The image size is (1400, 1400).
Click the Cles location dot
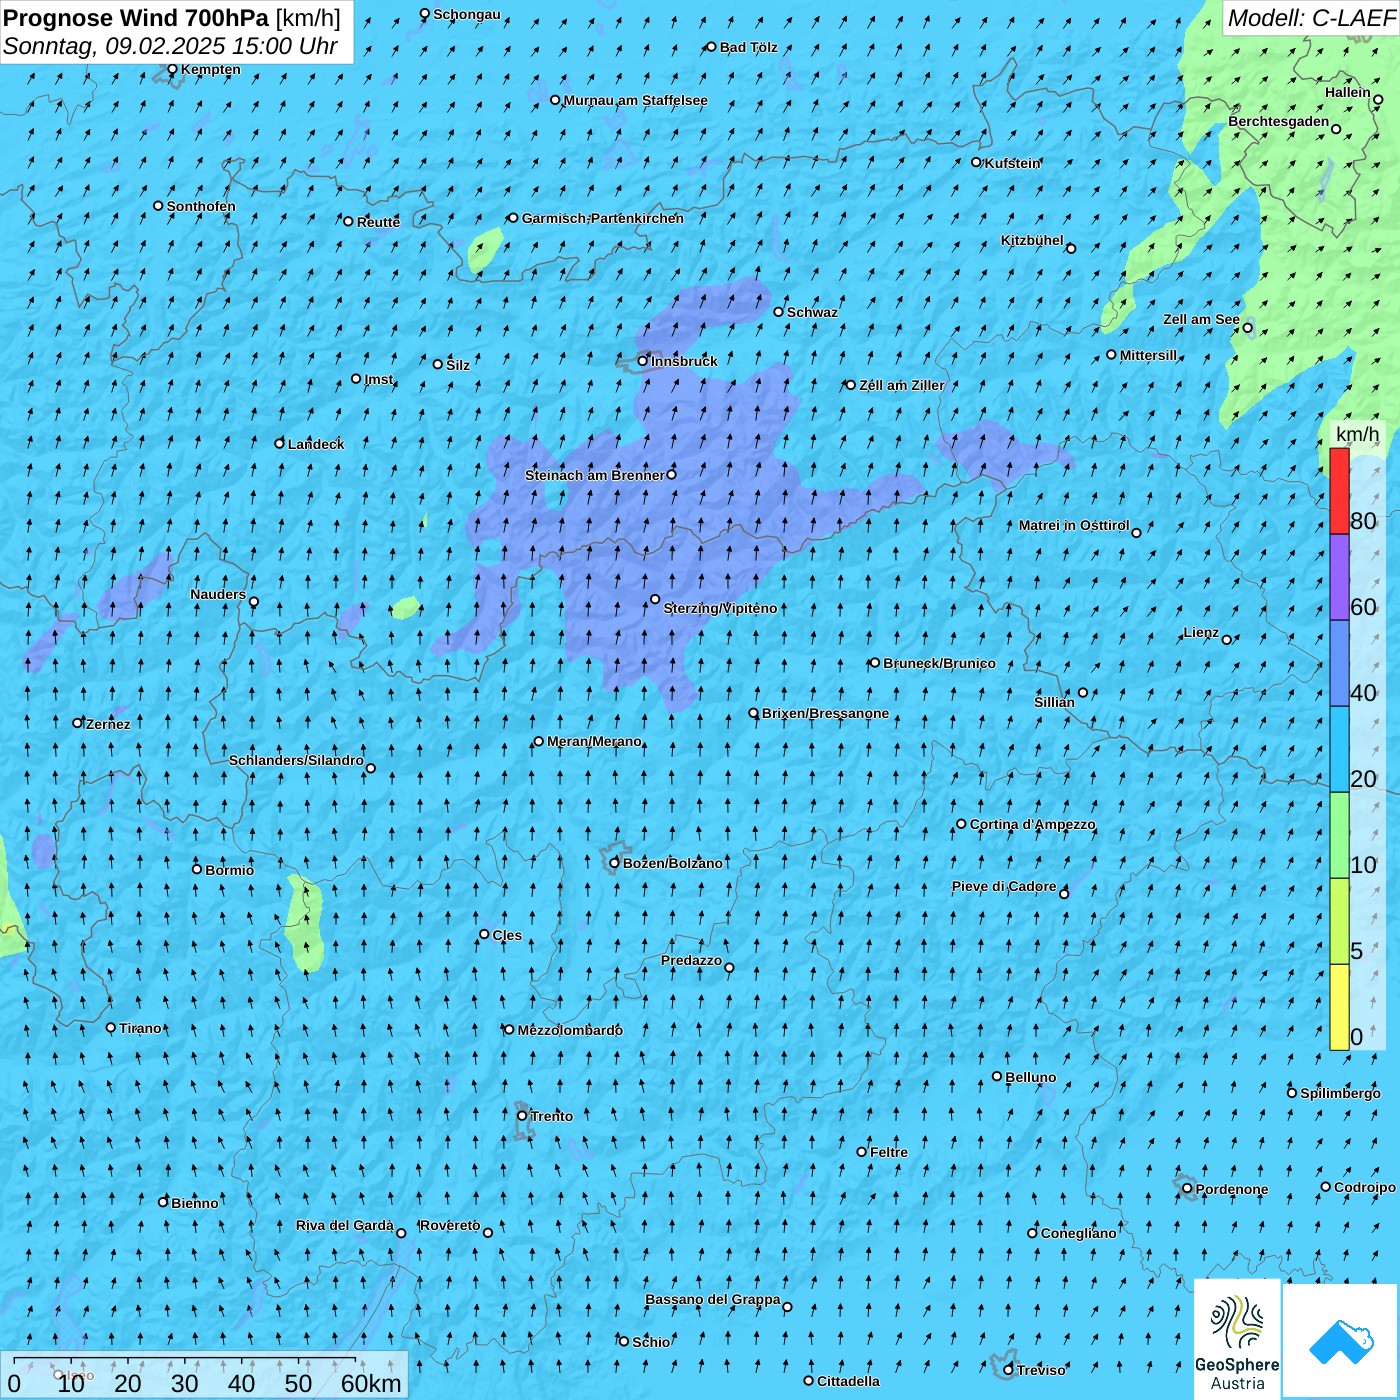click(x=484, y=934)
